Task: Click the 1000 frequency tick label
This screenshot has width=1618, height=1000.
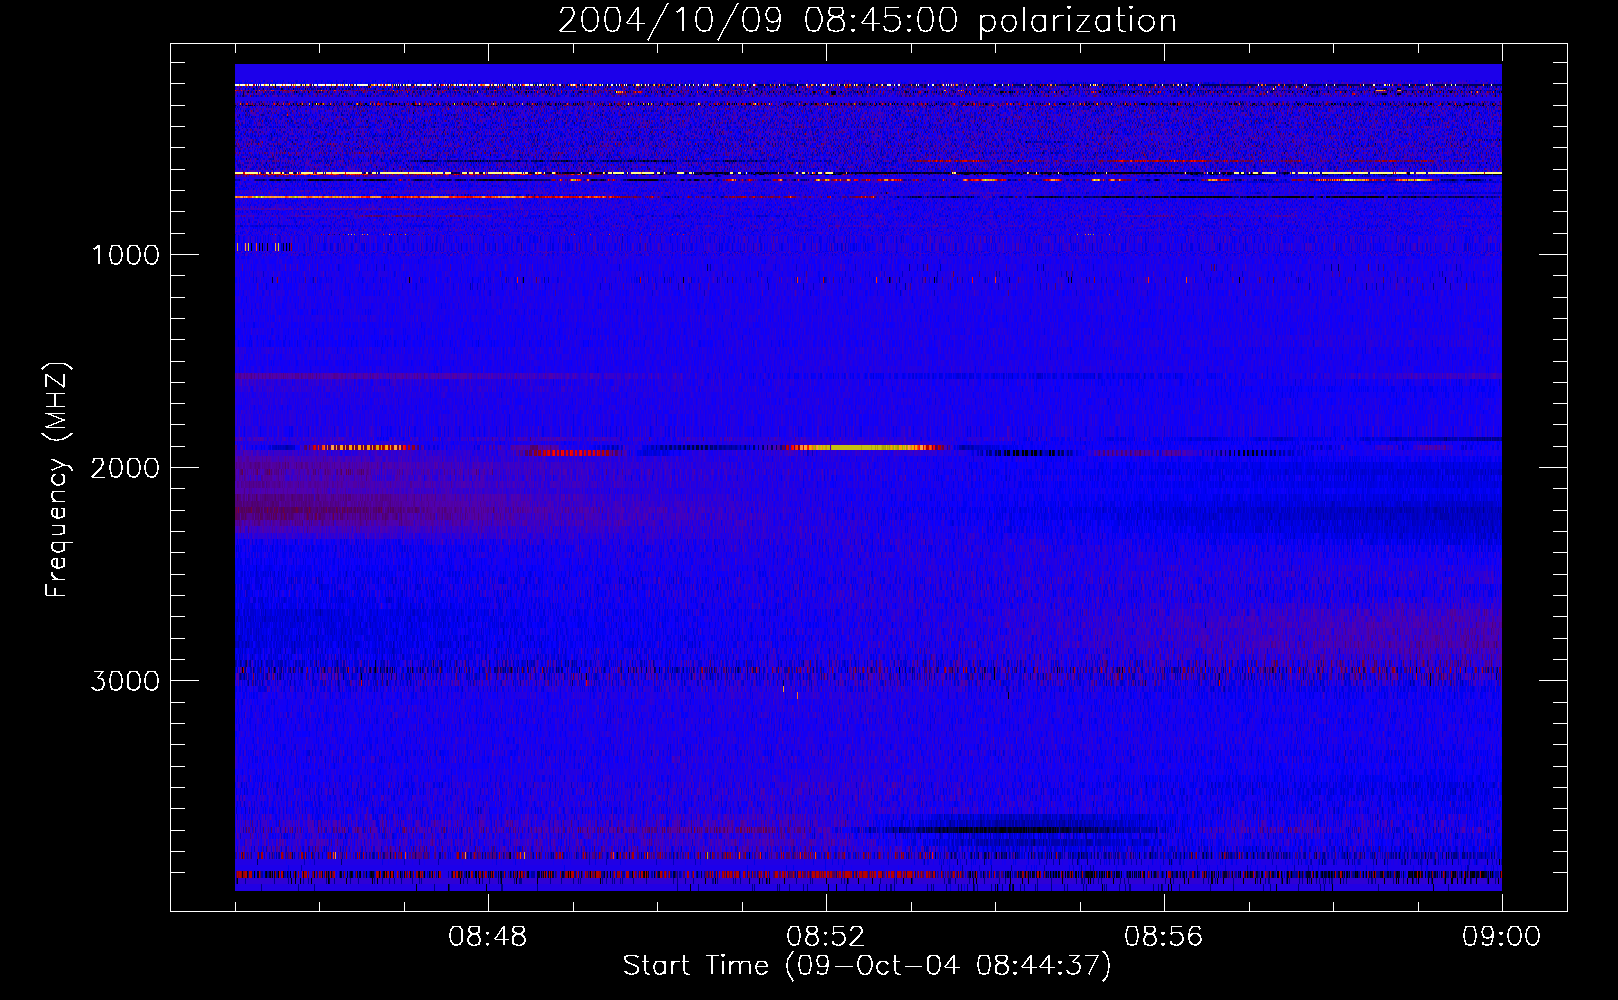Action: pyautogui.click(x=125, y=255)
